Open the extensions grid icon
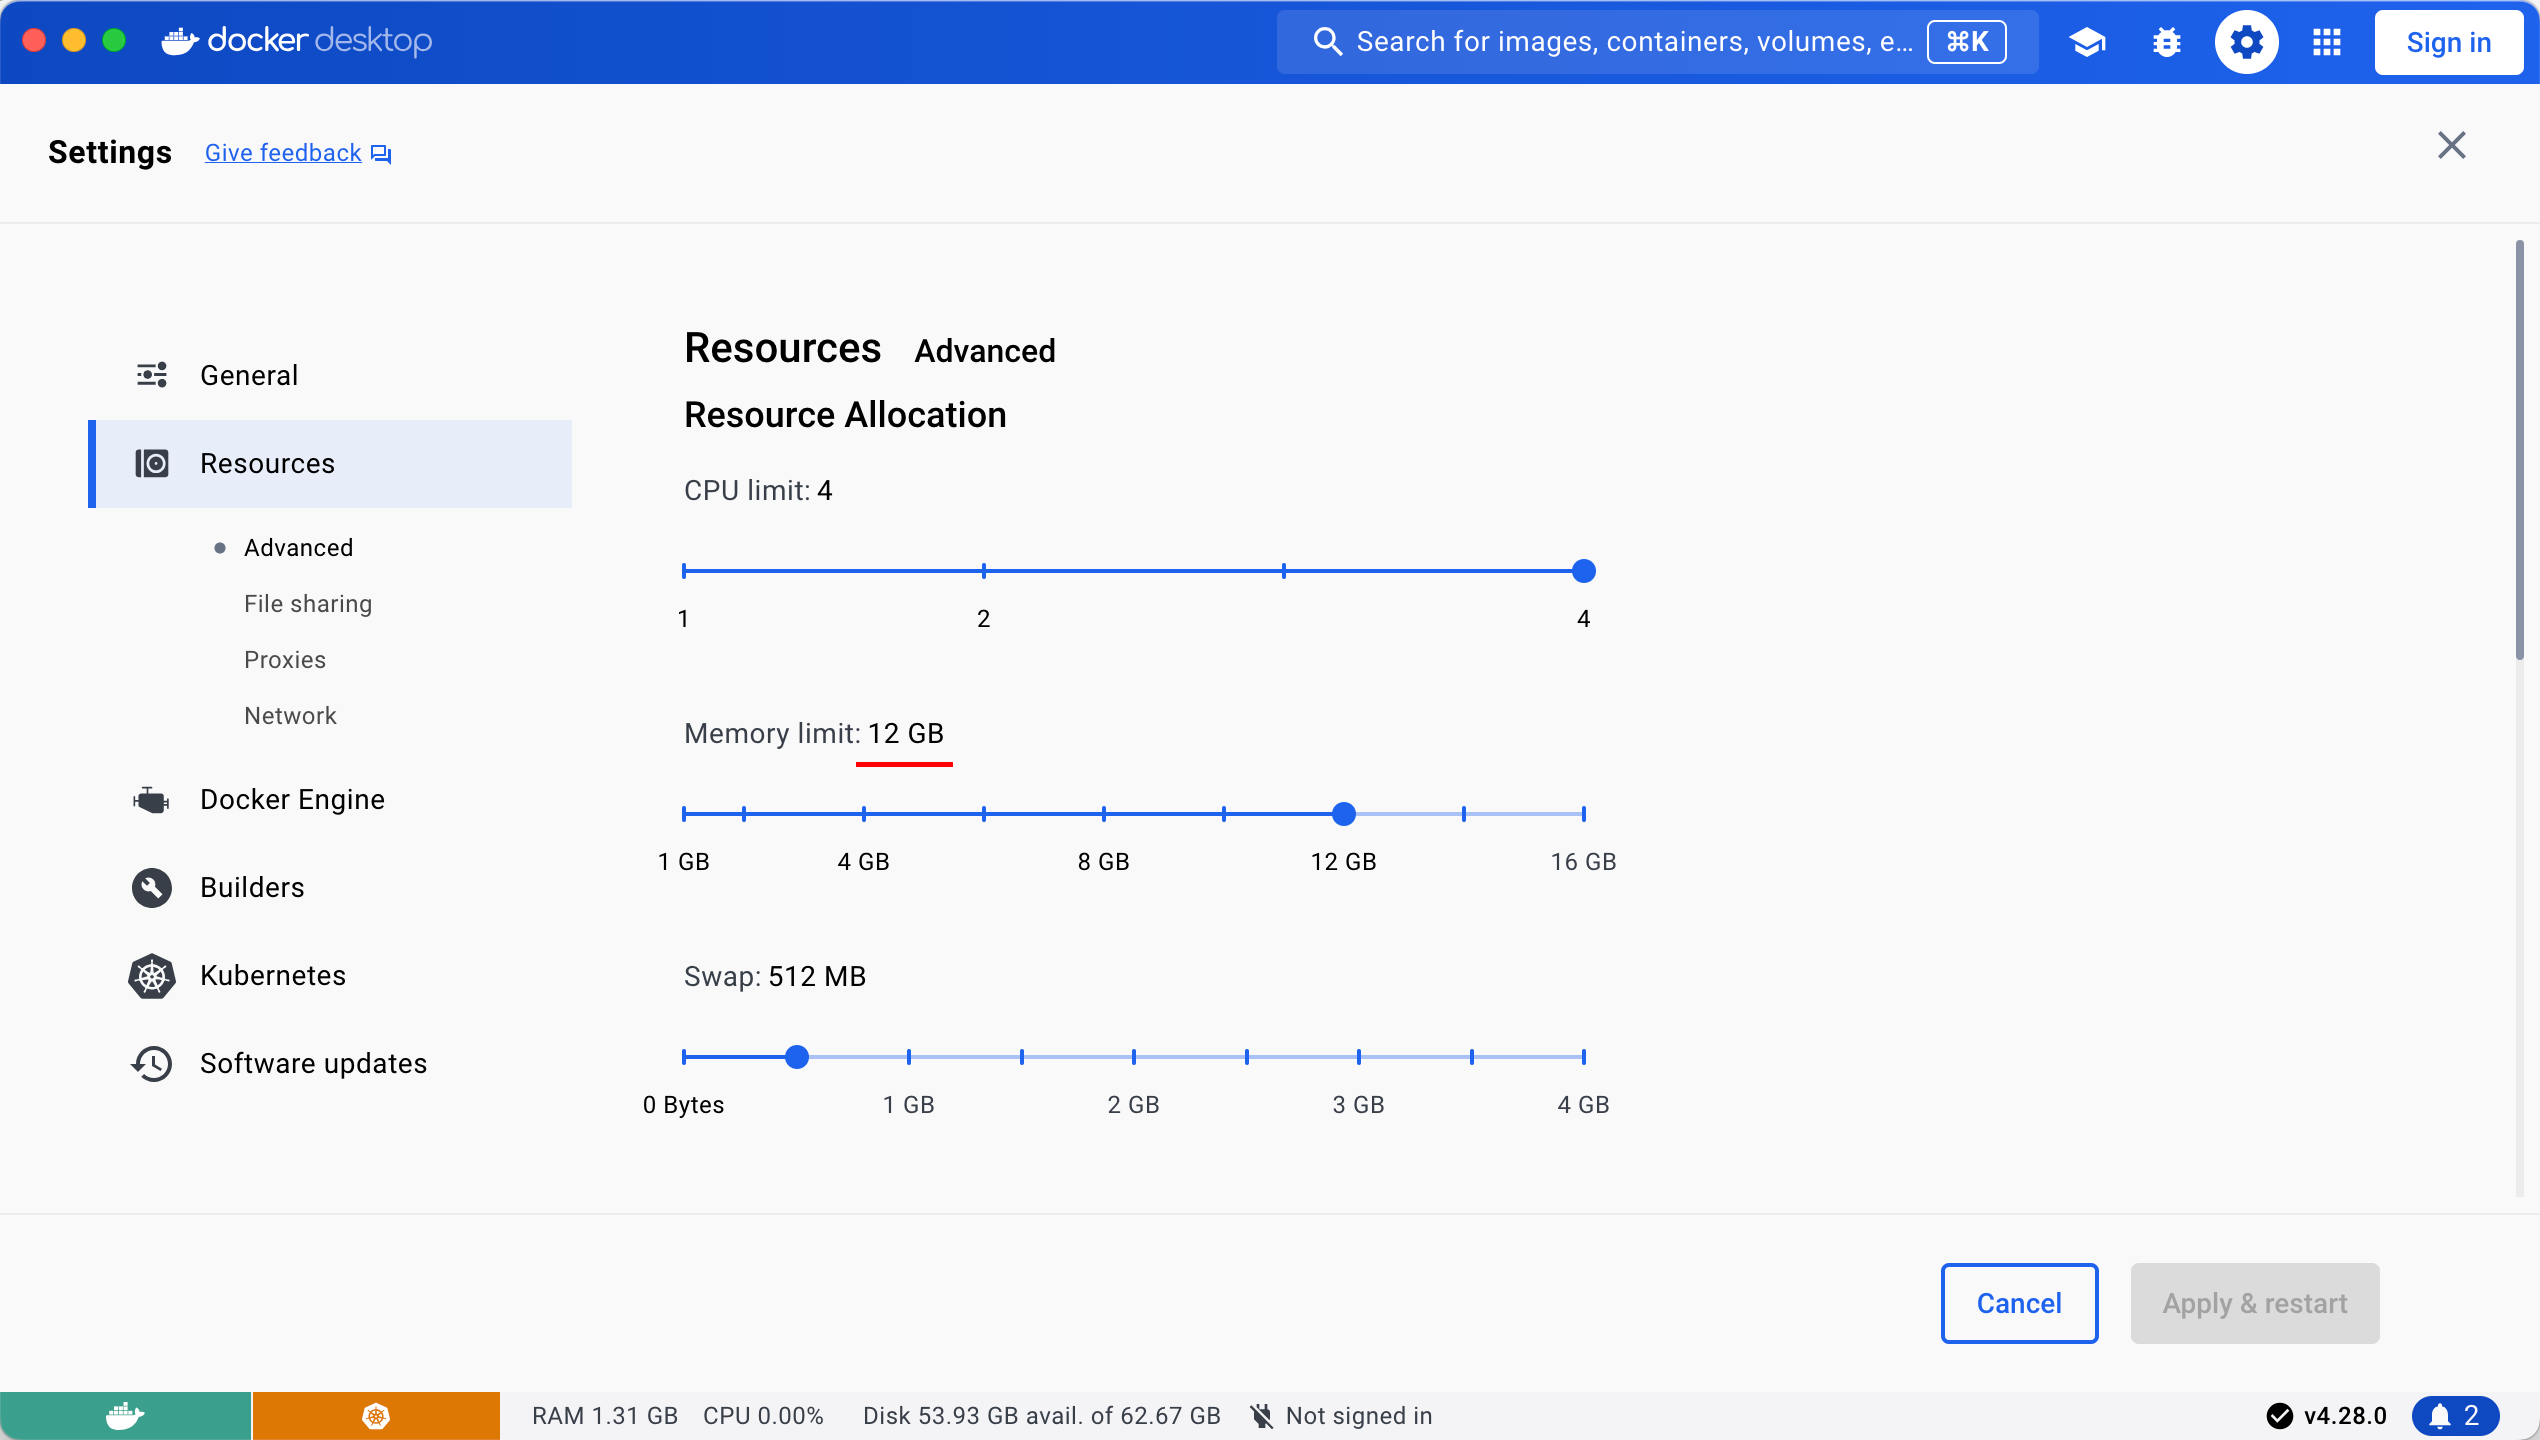Image resolution: width=2540 pixels, height=1440 pixels. point(2327,42)
